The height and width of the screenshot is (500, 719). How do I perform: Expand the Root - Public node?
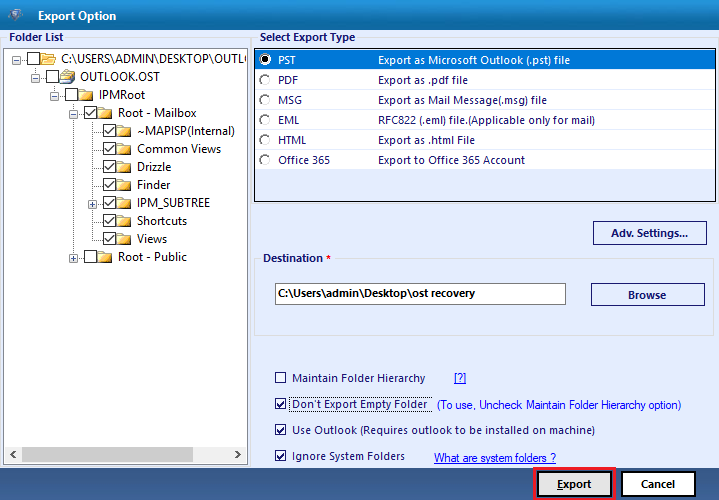73,257
